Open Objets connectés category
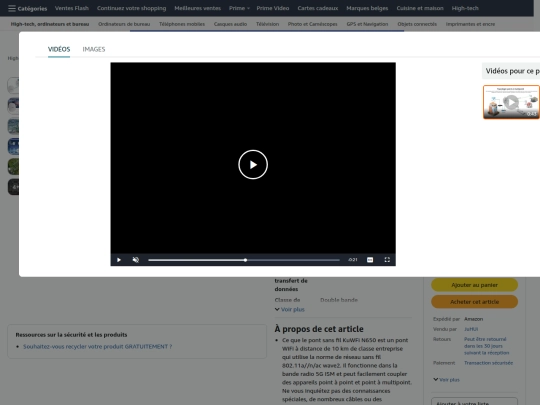Viewport: 540px width, 405px height. point(417,24)
